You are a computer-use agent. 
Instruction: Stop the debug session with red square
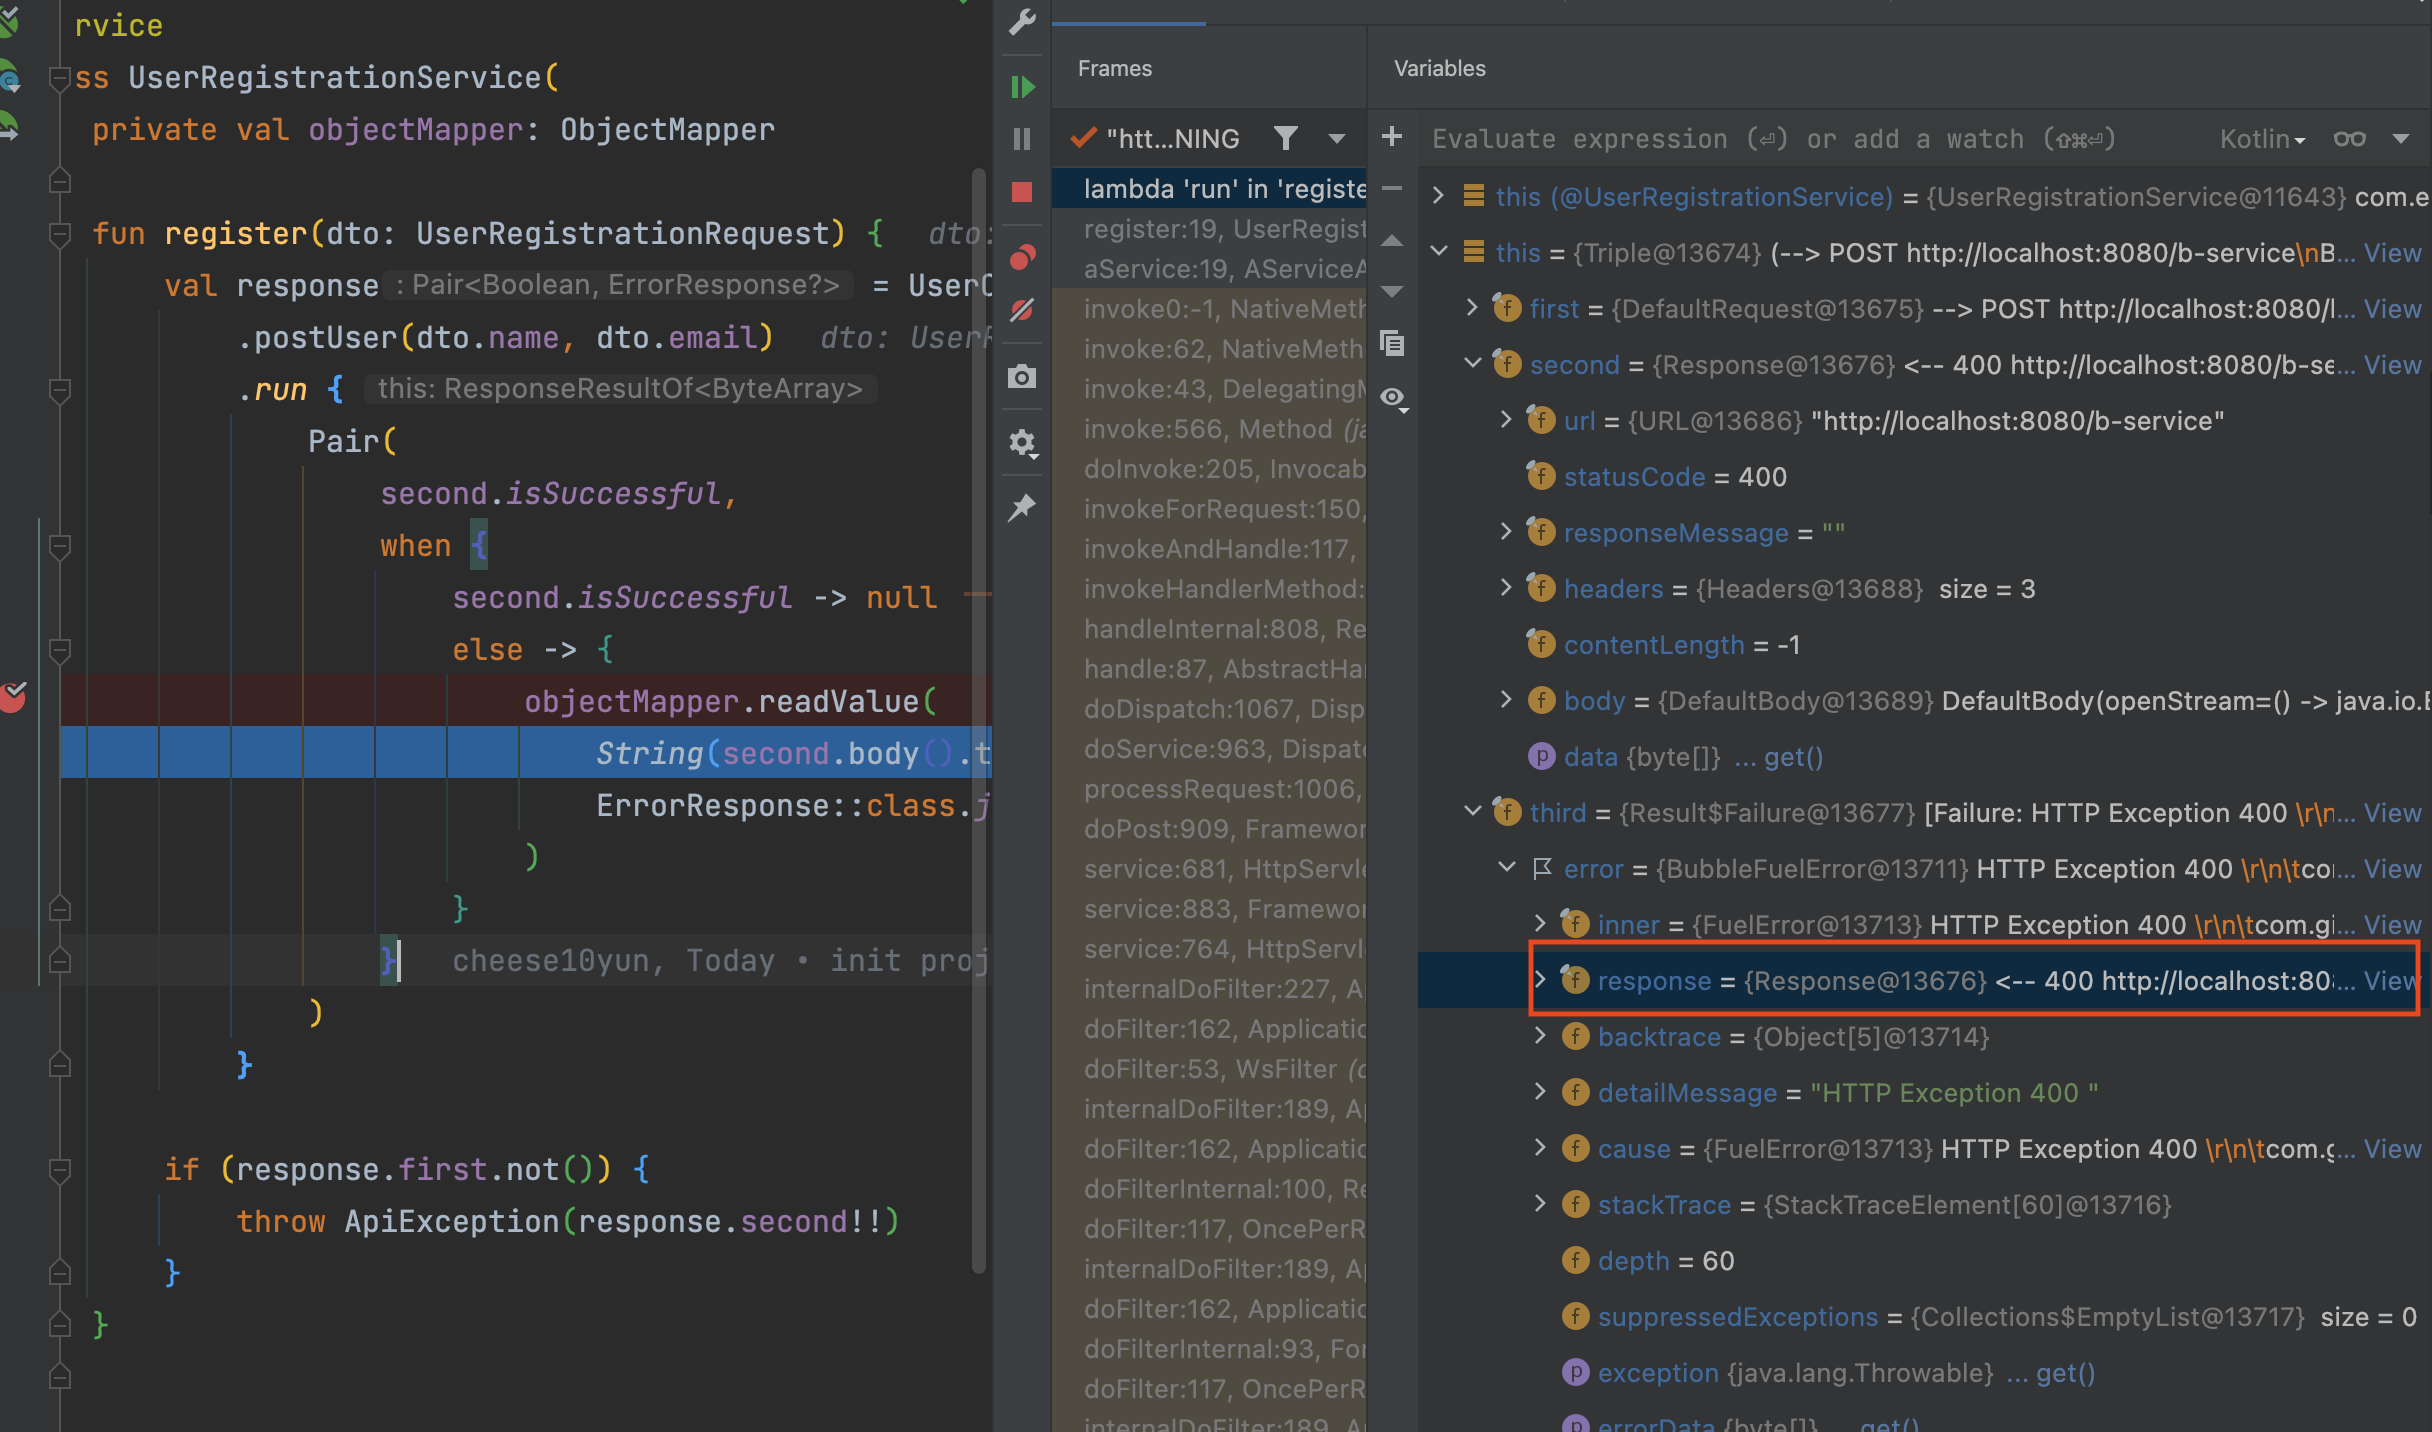(1022, 192)
